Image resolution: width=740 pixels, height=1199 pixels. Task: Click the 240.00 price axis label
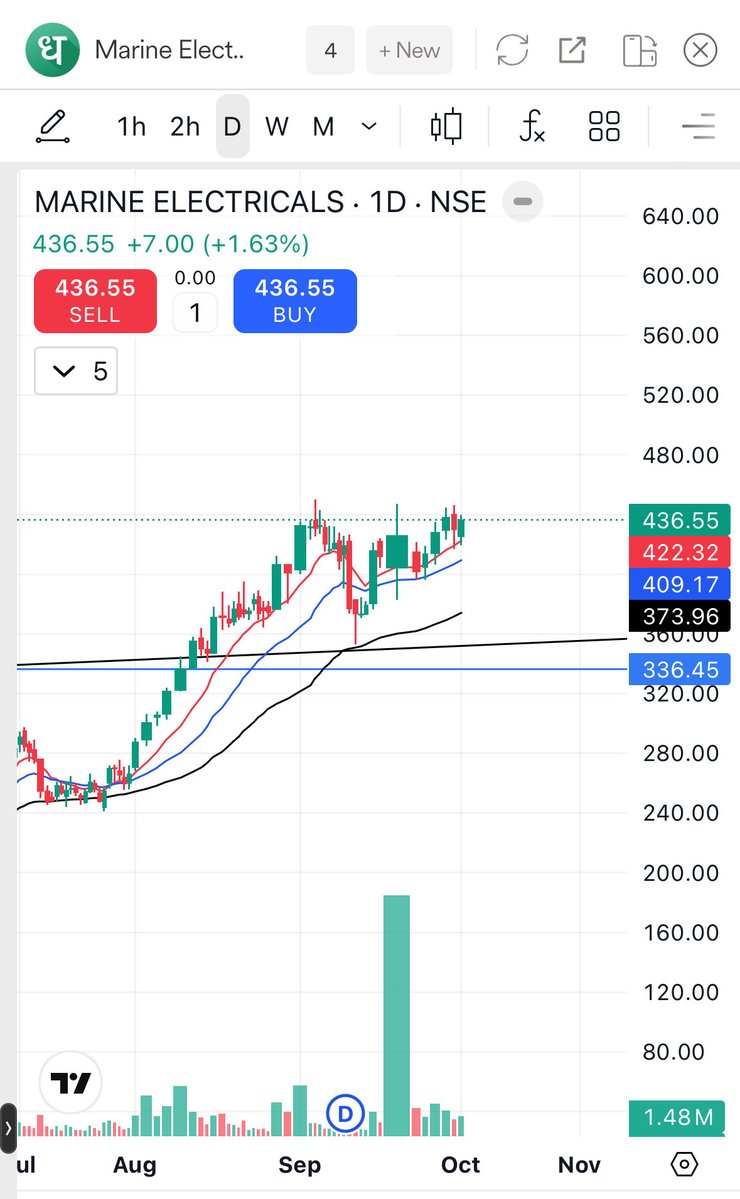680,813
